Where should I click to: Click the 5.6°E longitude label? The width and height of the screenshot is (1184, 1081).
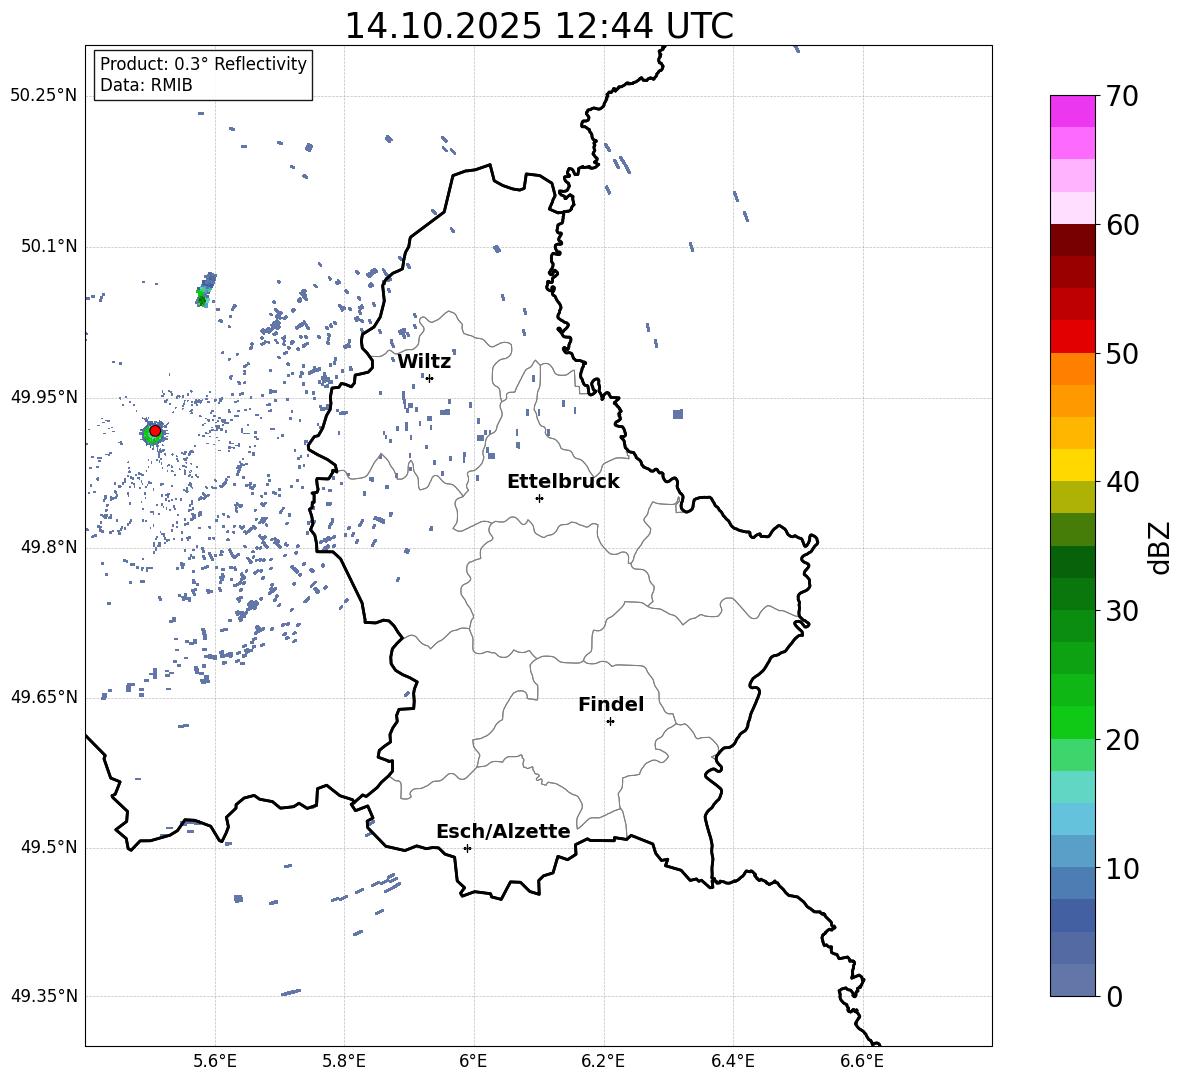pos(214,1061)
